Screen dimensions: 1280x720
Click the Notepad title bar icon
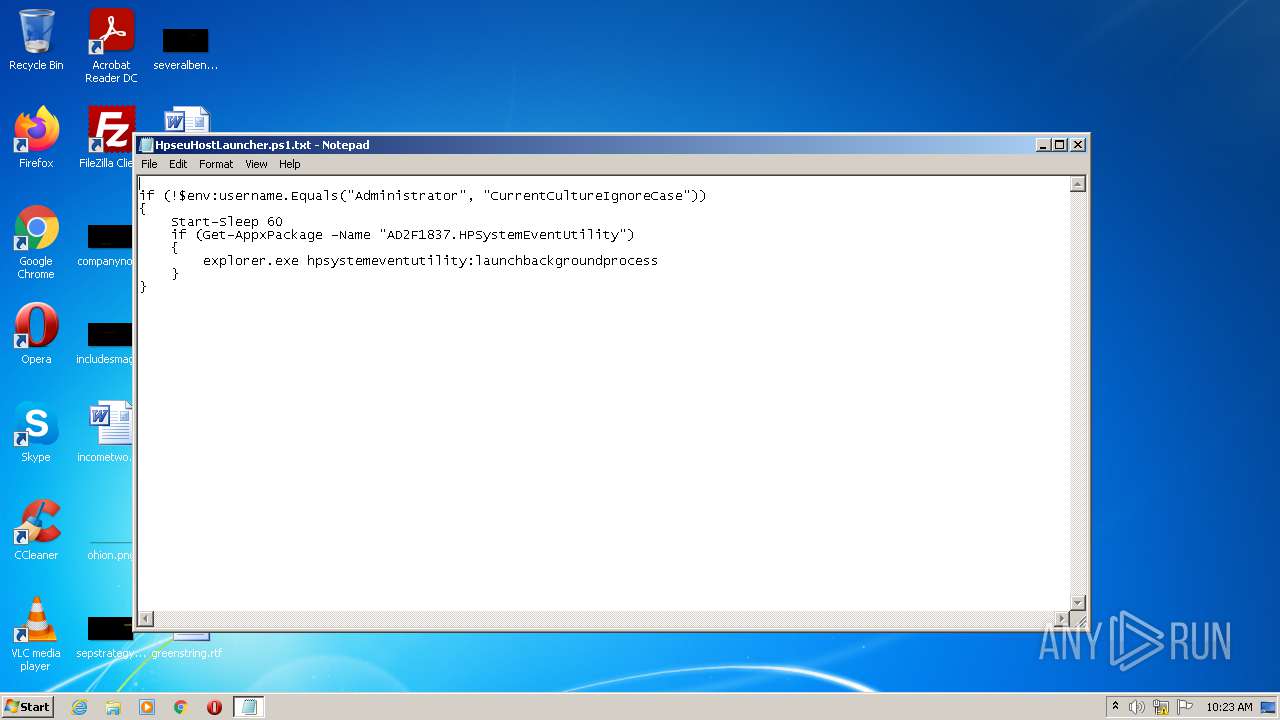[146, 145]
